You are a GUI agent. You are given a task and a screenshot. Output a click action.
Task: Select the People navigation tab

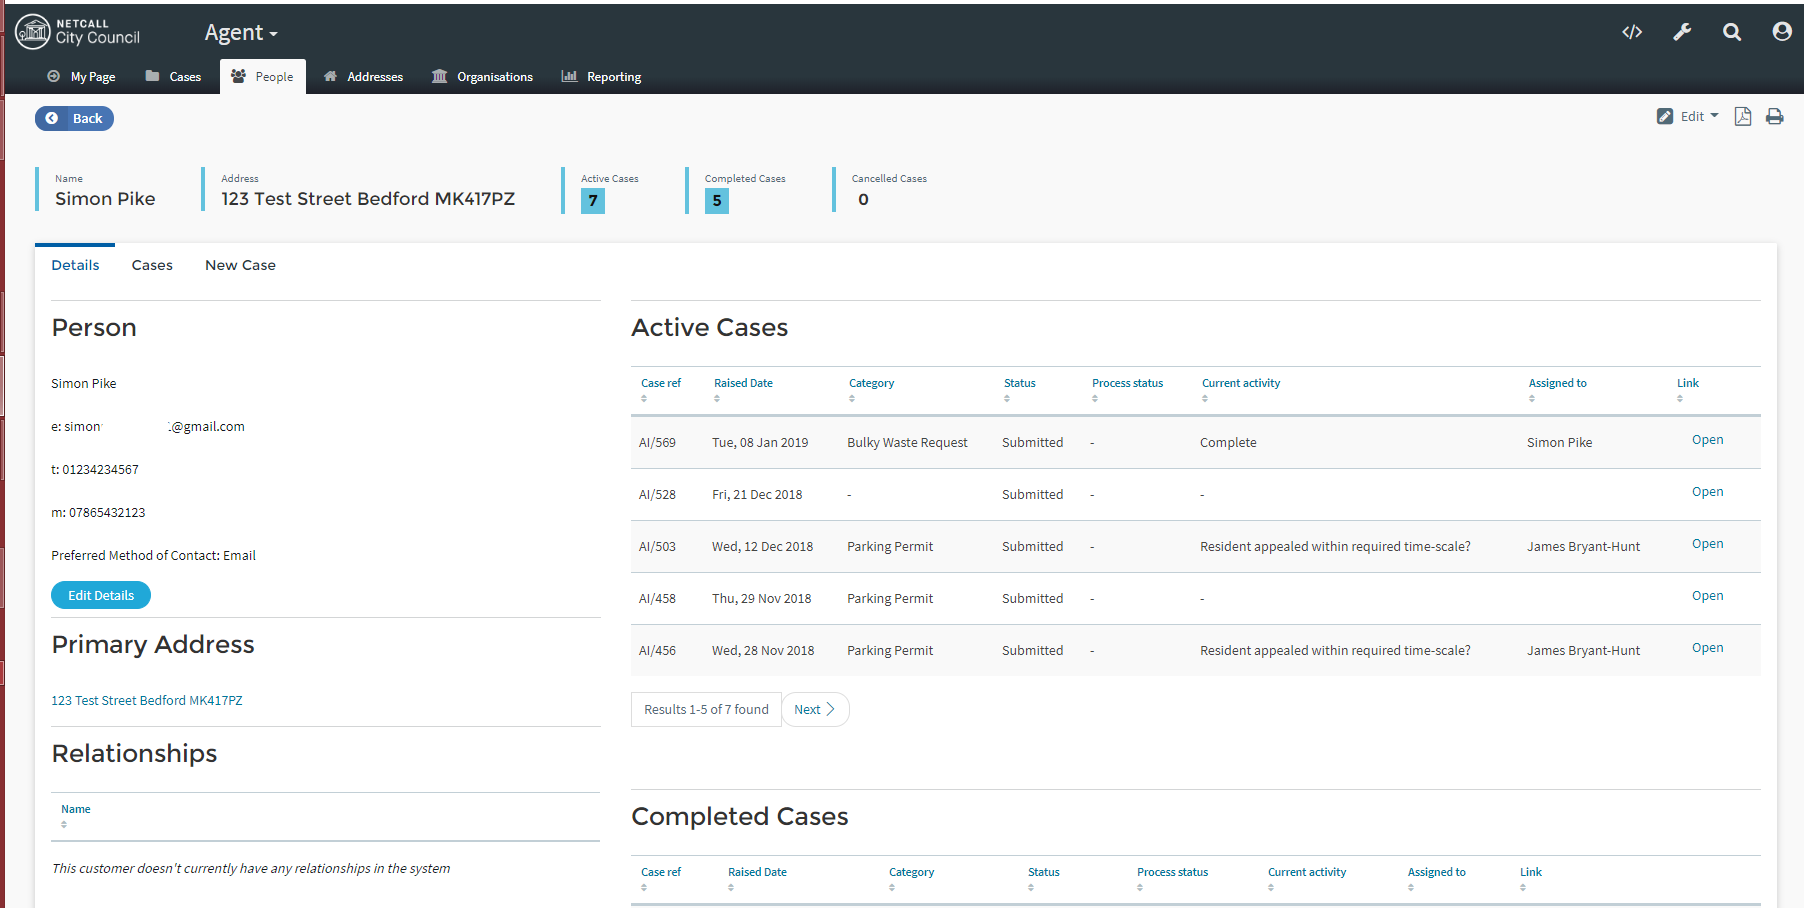262,76
